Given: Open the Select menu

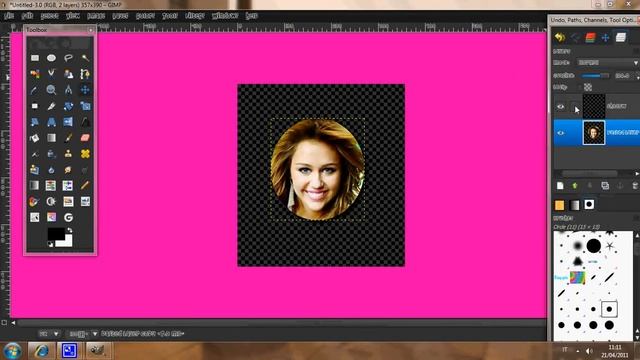Looking at the screenshot, I should [50, 16].
